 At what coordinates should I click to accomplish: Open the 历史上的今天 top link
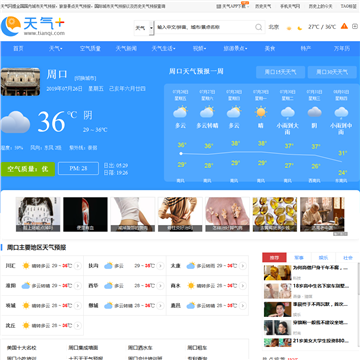pos(320,6)
